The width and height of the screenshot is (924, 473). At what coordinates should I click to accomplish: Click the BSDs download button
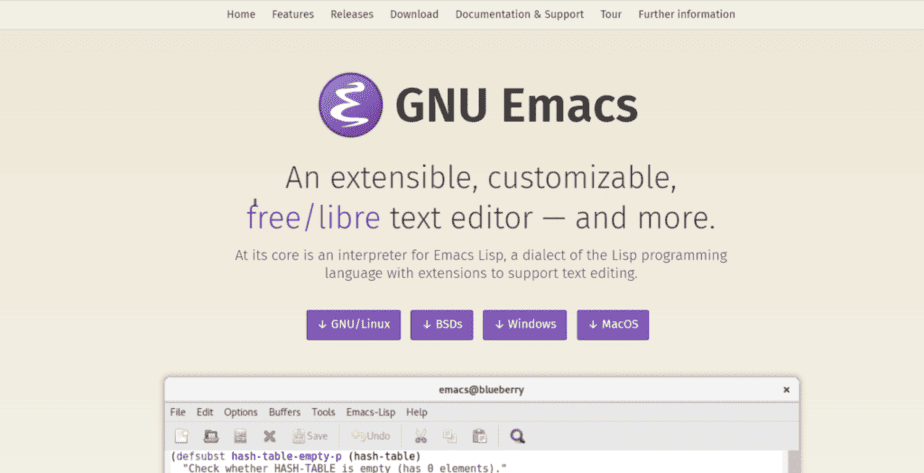pos(442,325)
